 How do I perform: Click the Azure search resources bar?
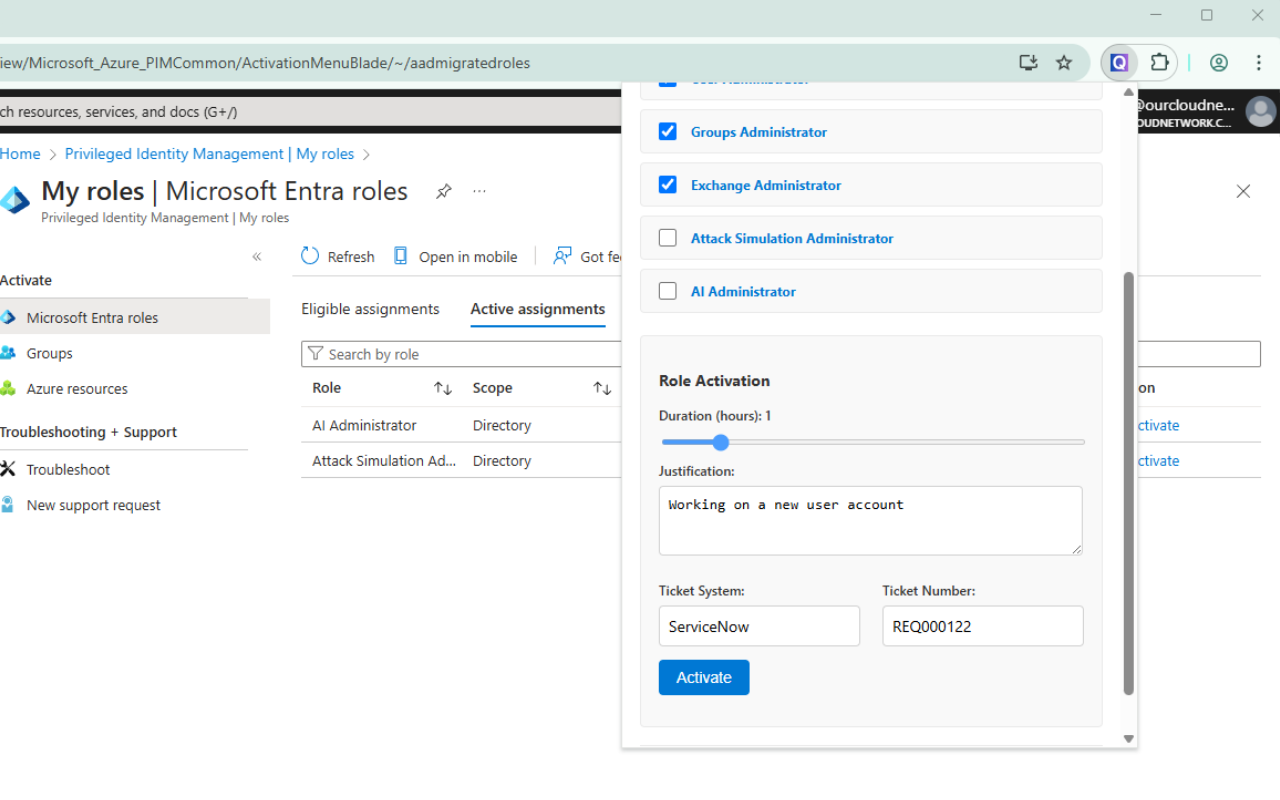point(310,111)
